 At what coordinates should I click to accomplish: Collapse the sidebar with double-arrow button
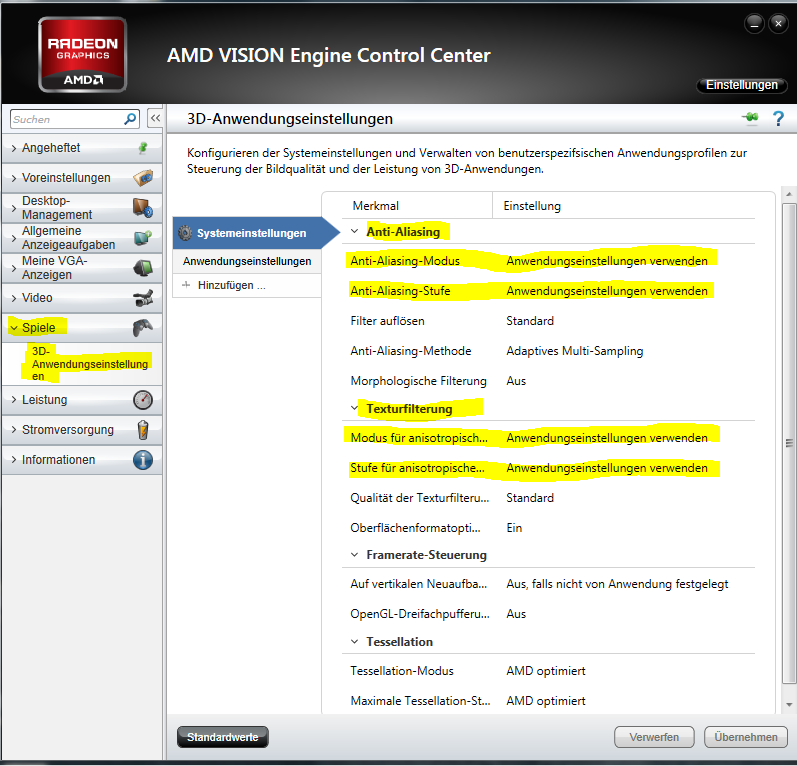click(155, 118)
